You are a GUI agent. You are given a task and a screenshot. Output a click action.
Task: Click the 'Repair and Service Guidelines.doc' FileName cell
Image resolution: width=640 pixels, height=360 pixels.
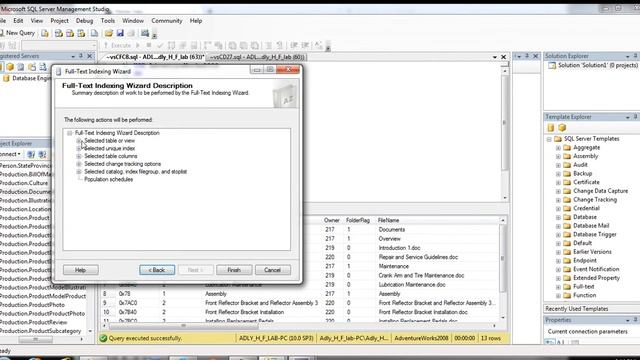click(418, 257)
